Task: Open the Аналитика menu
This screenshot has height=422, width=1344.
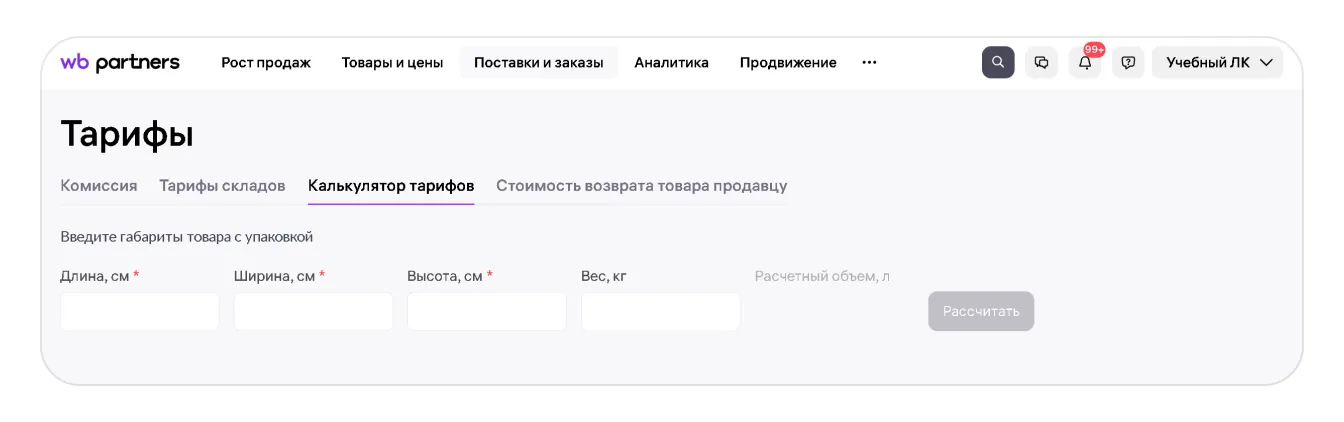Action: coord(671,62)
